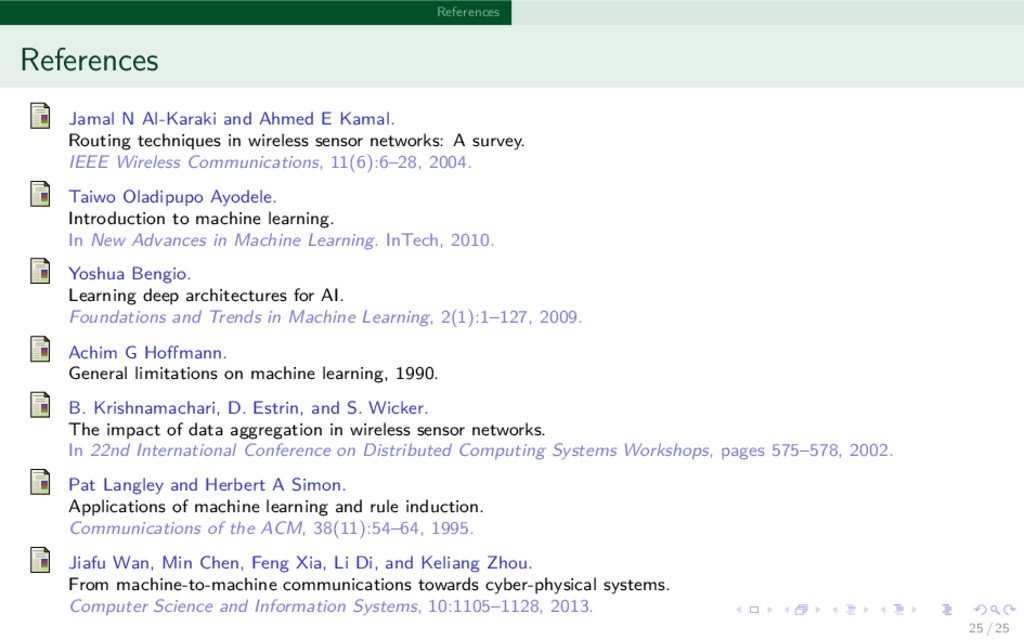
Task: Click the article icon beside Krishnamachari, Estrin, Wicker
Action: [40, 405]
